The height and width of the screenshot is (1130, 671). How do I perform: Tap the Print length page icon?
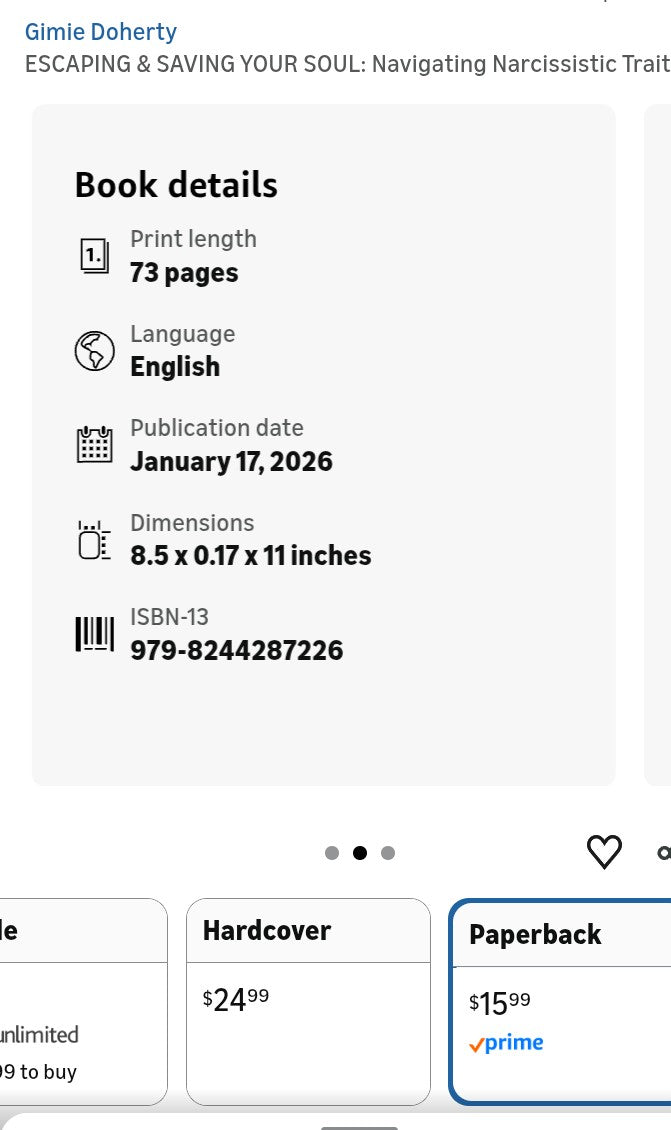[x=94, y=257]
